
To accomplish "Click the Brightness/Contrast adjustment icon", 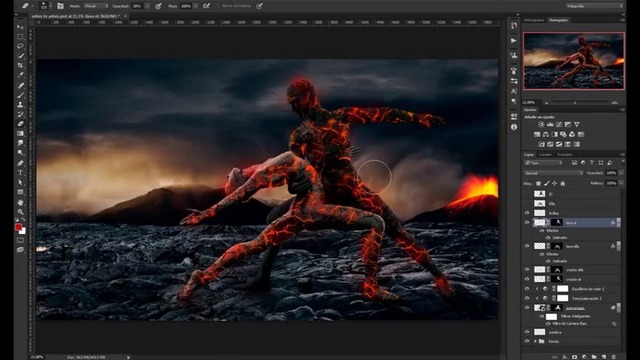I will click(x=541, y=124).
